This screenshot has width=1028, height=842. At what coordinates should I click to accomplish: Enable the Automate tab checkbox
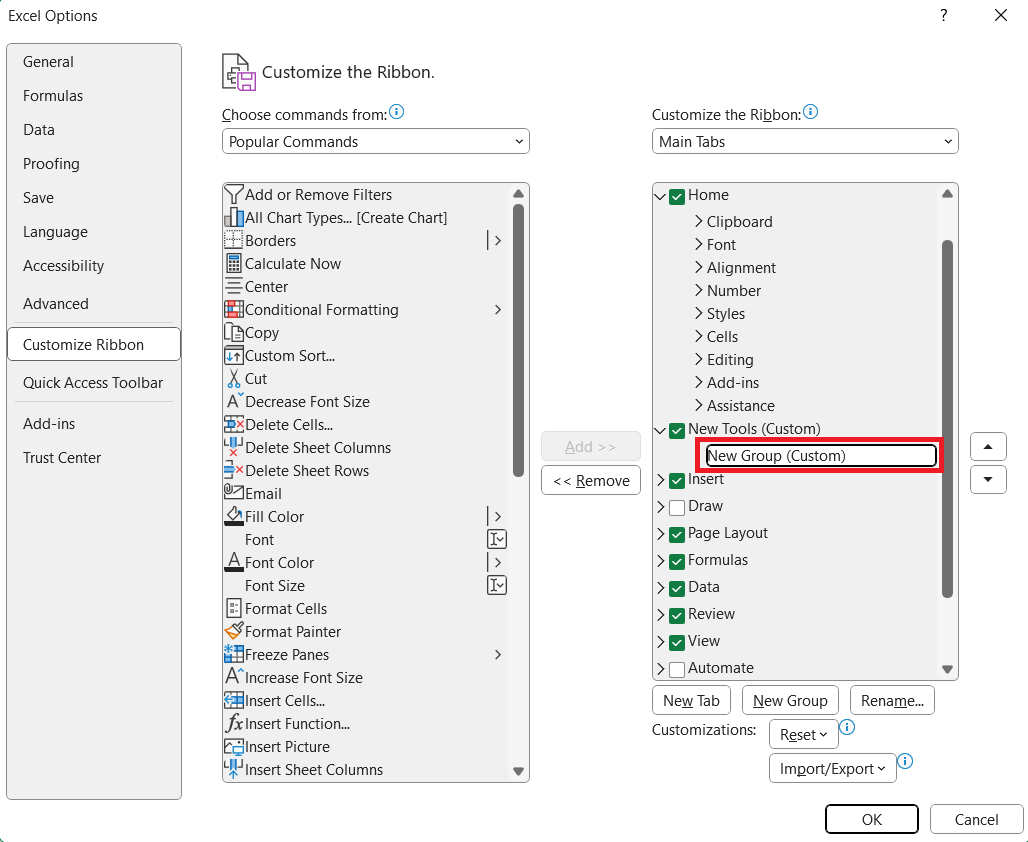click(x=677, y=669)
